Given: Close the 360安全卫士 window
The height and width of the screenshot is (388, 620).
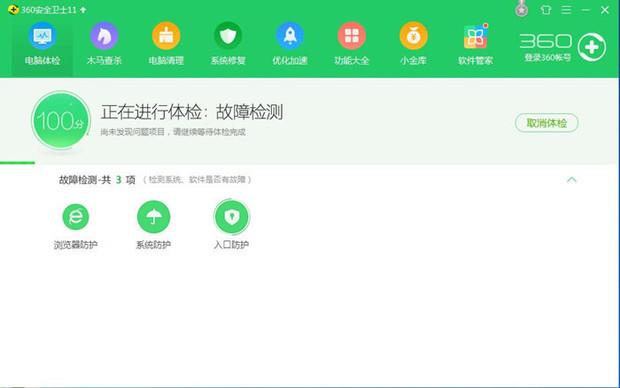Looking at the screenshot, I should pos(605,10).
